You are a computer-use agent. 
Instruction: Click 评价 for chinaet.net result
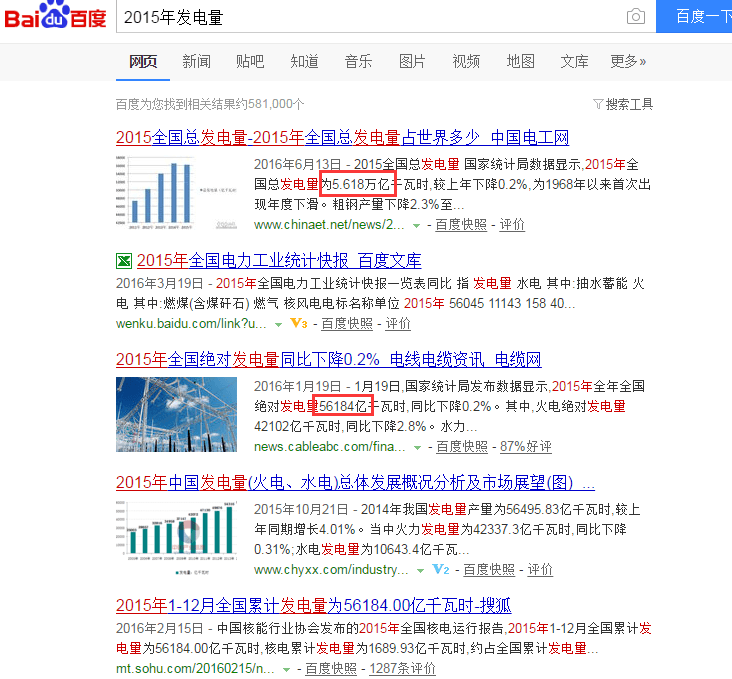pyautogui.click(x=512, y=225)
